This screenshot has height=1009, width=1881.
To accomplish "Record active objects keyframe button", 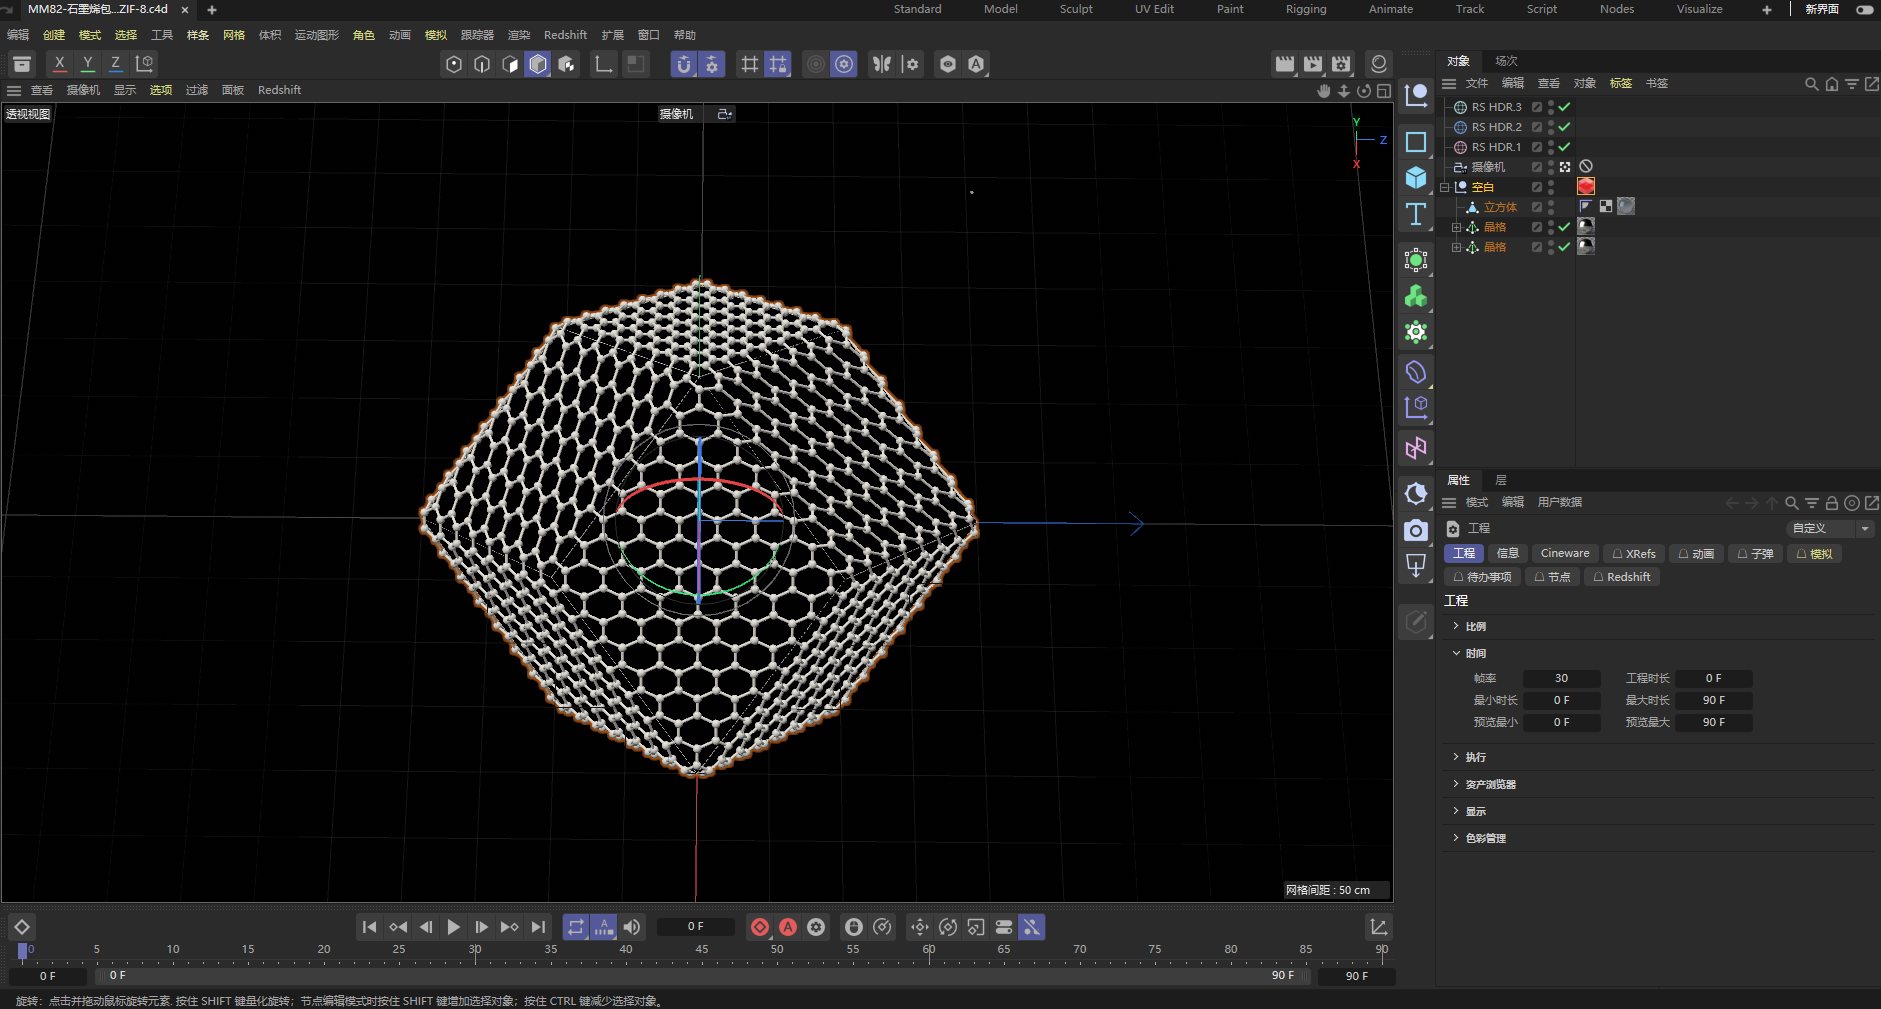I will (x=760, y=927).
